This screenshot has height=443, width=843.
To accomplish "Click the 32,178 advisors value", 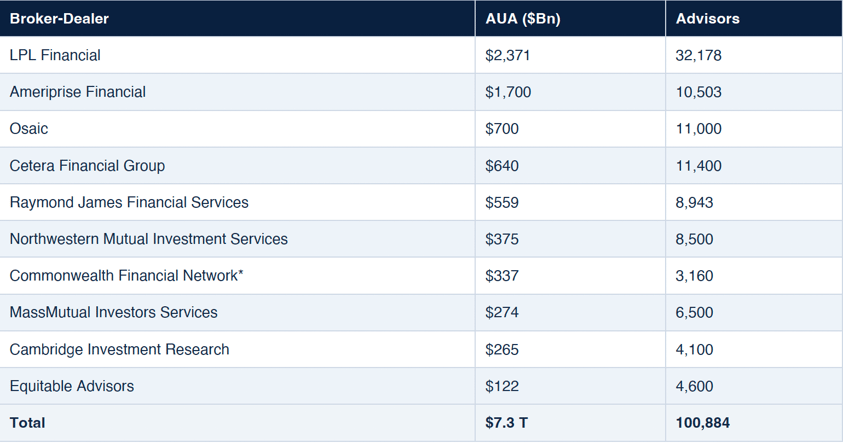I will [699, 55].
